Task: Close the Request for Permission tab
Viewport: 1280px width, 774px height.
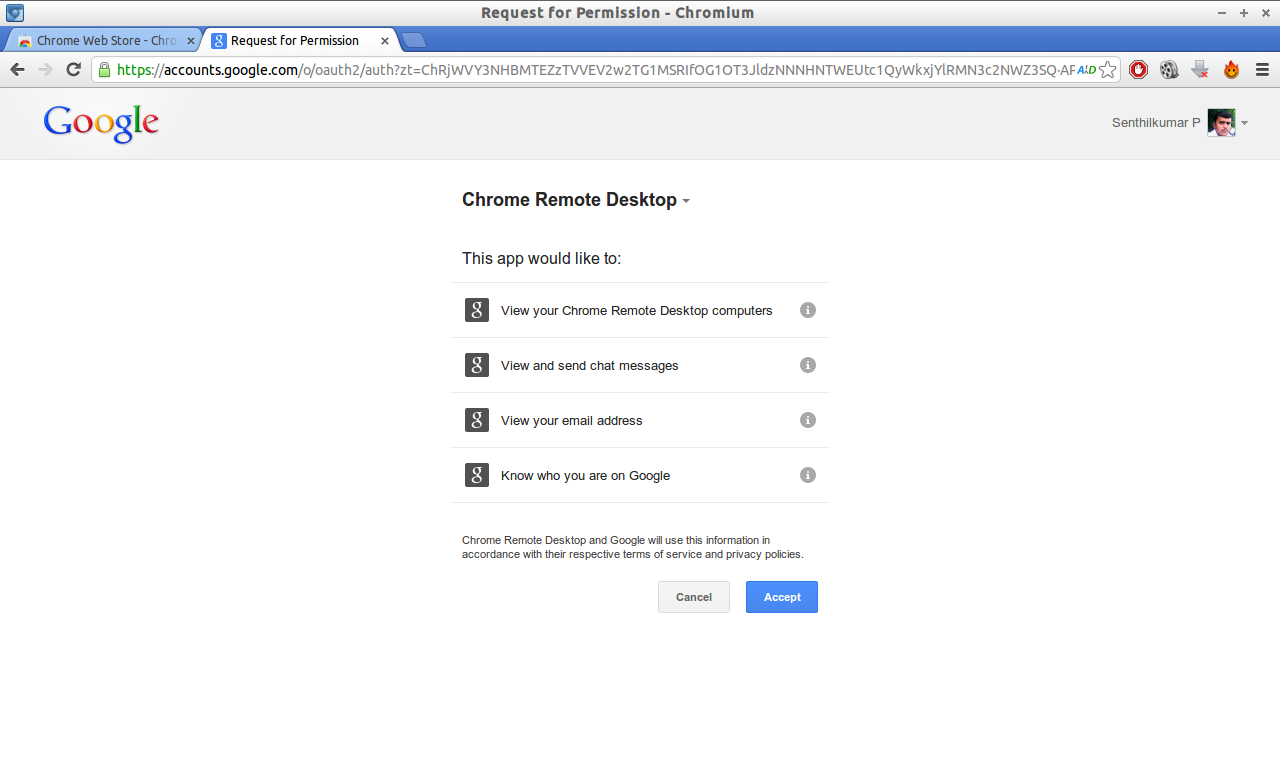Action: (x=385, y=41)
